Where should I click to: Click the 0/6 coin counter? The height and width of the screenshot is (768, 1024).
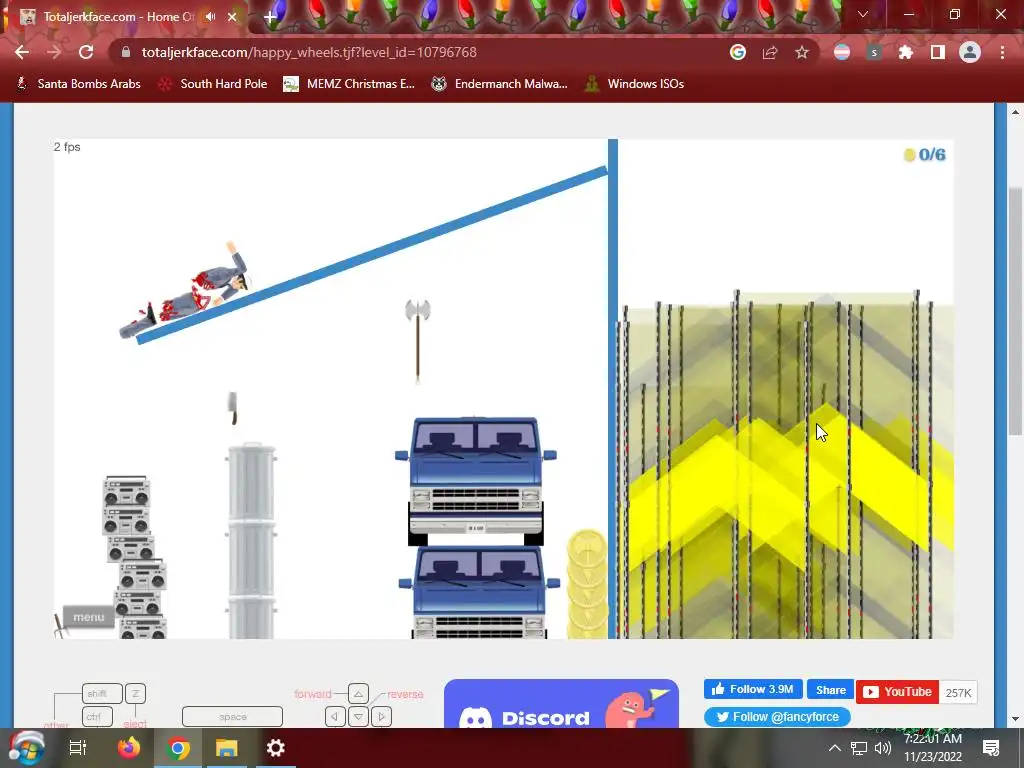pos(925,155)
